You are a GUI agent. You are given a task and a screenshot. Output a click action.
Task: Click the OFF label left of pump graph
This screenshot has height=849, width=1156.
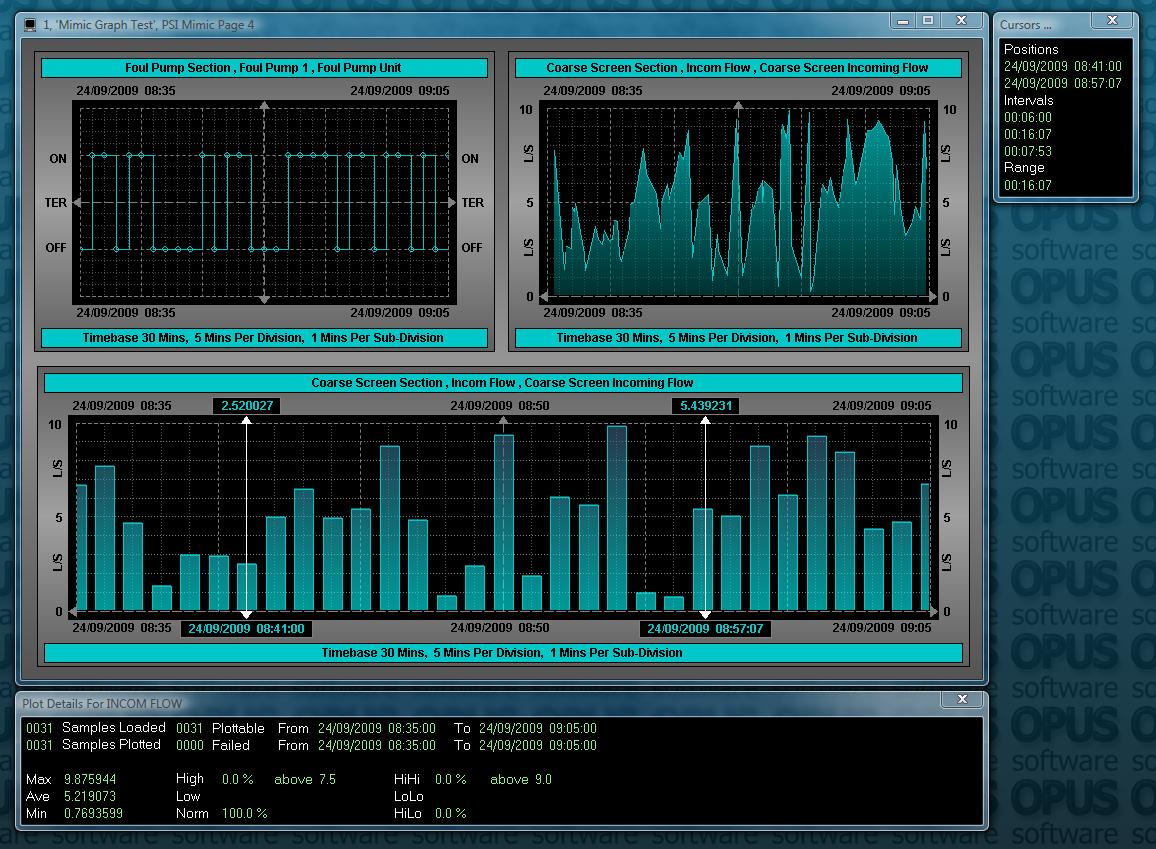[x=55, y=248]
